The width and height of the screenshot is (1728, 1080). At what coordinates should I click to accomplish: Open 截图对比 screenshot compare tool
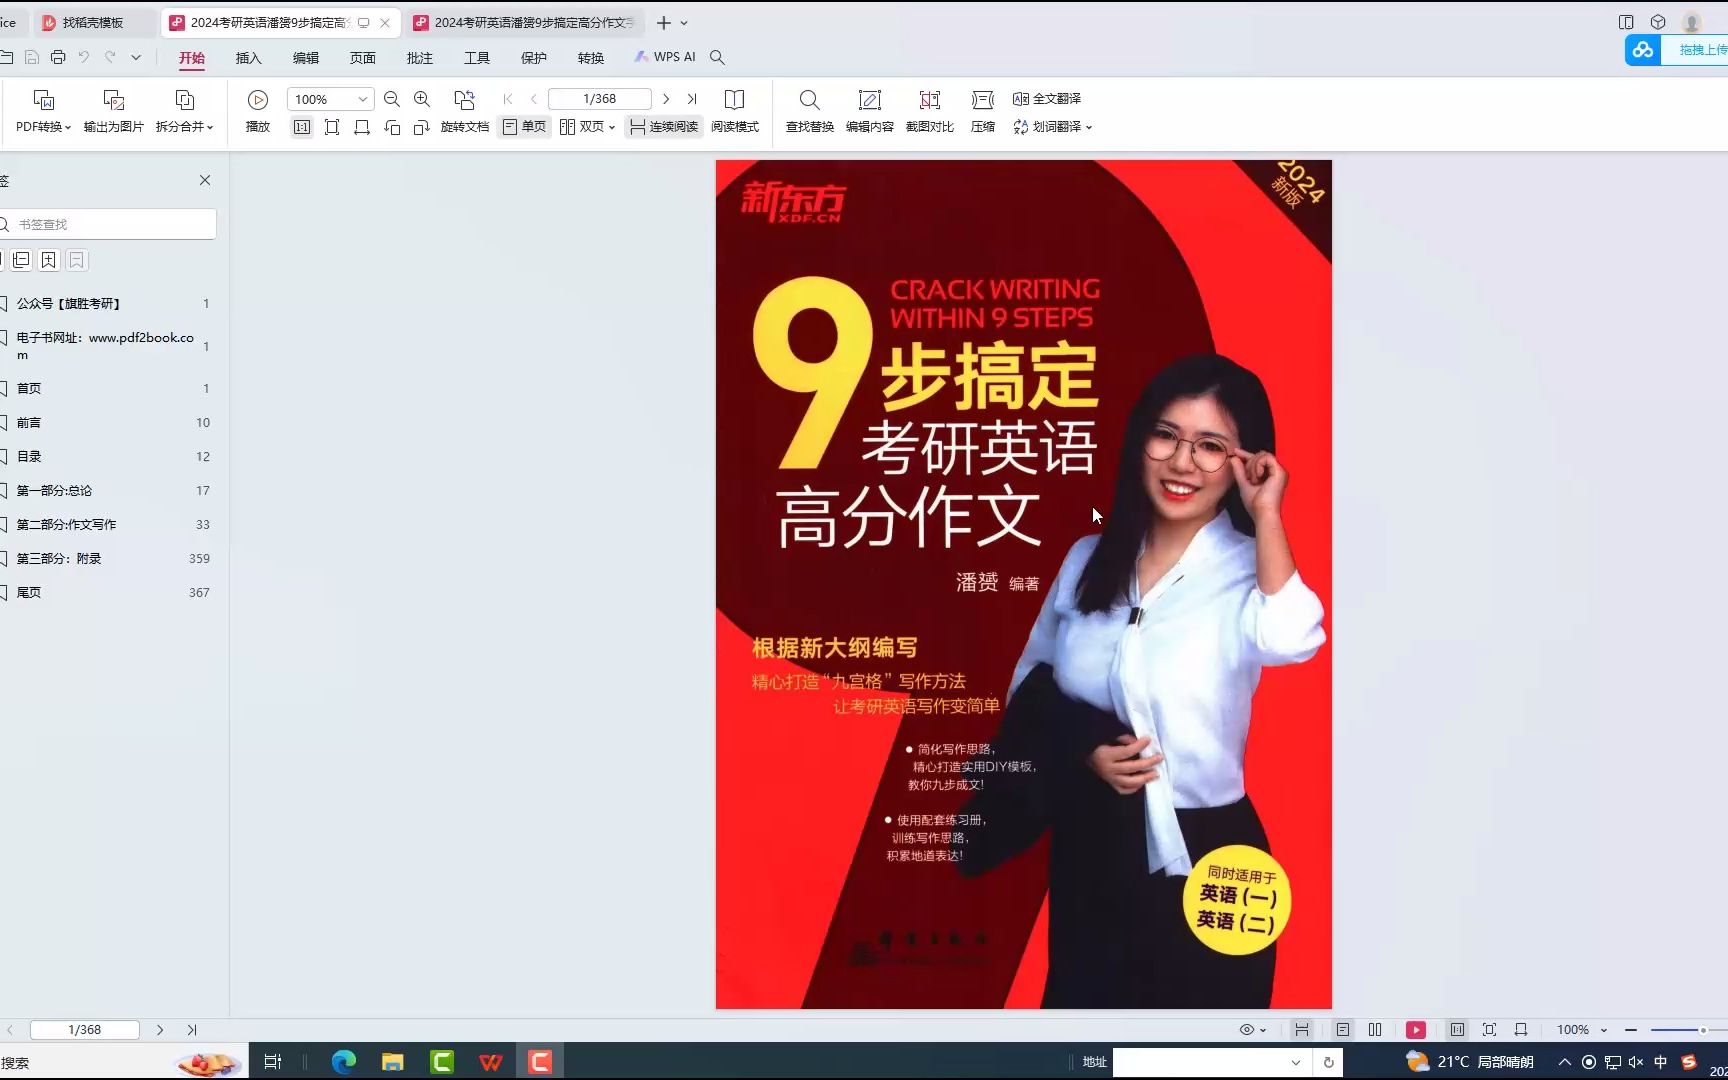coord(929,110)
